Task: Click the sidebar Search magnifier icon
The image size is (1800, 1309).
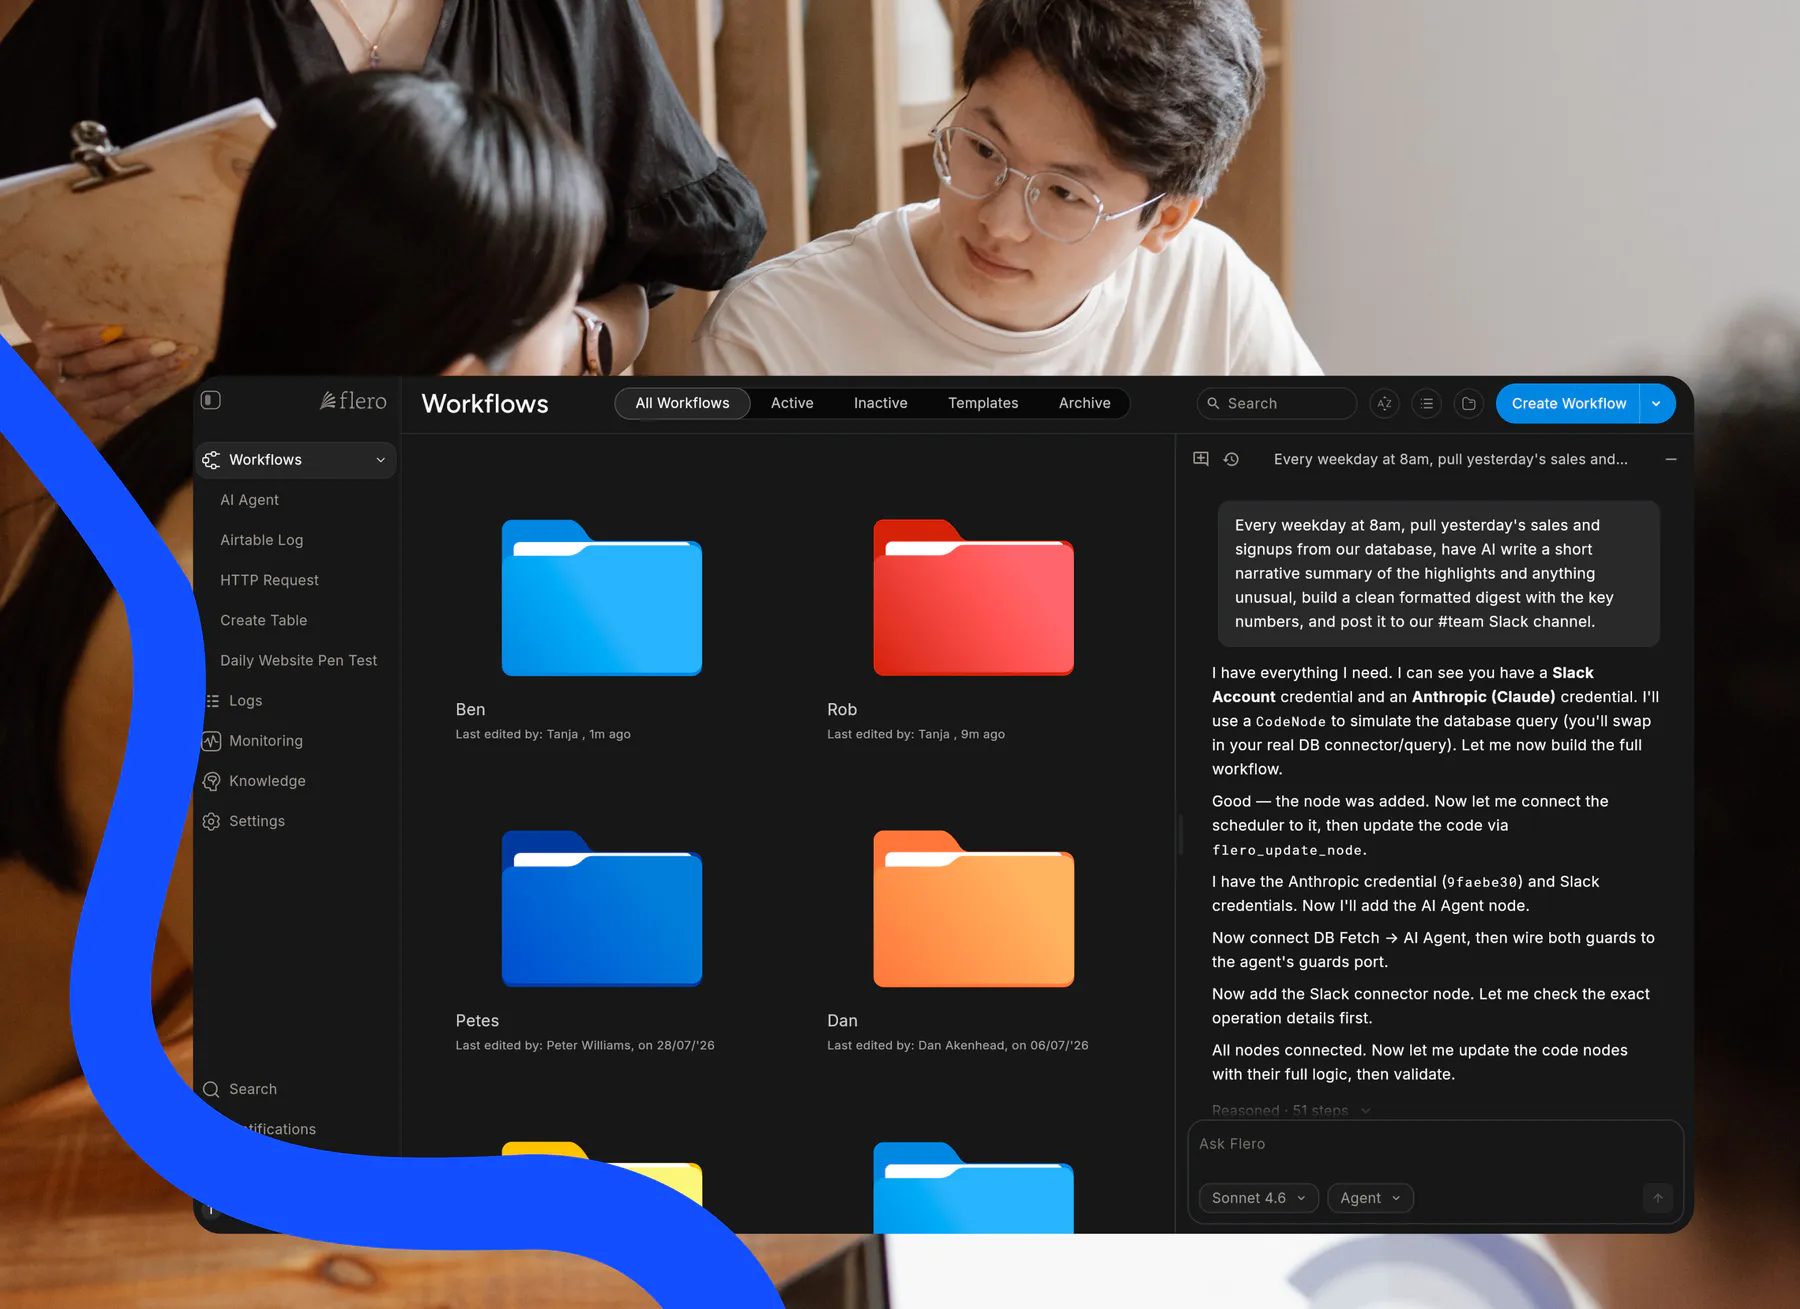Action: point(211,1089)
